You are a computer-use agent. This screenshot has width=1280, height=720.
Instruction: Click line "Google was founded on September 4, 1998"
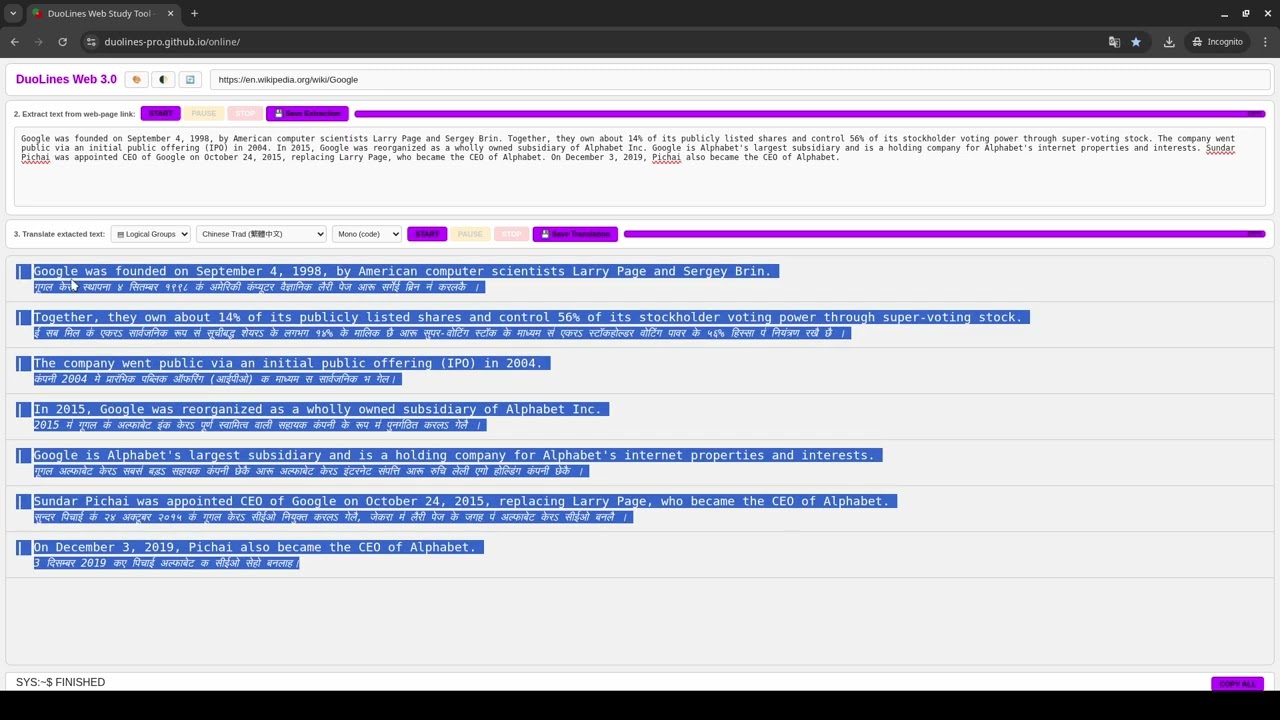402,271
